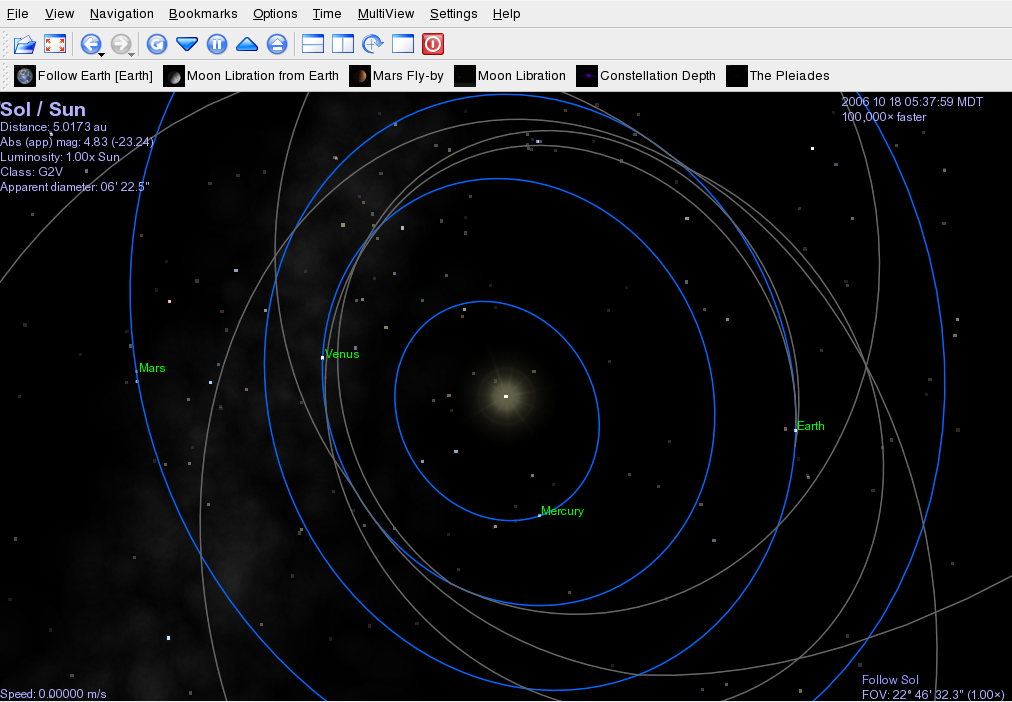Click the date 2006 10 18 05:37:59 MDT
Viewport: 1012px width, 702px height.
point(912,102)
